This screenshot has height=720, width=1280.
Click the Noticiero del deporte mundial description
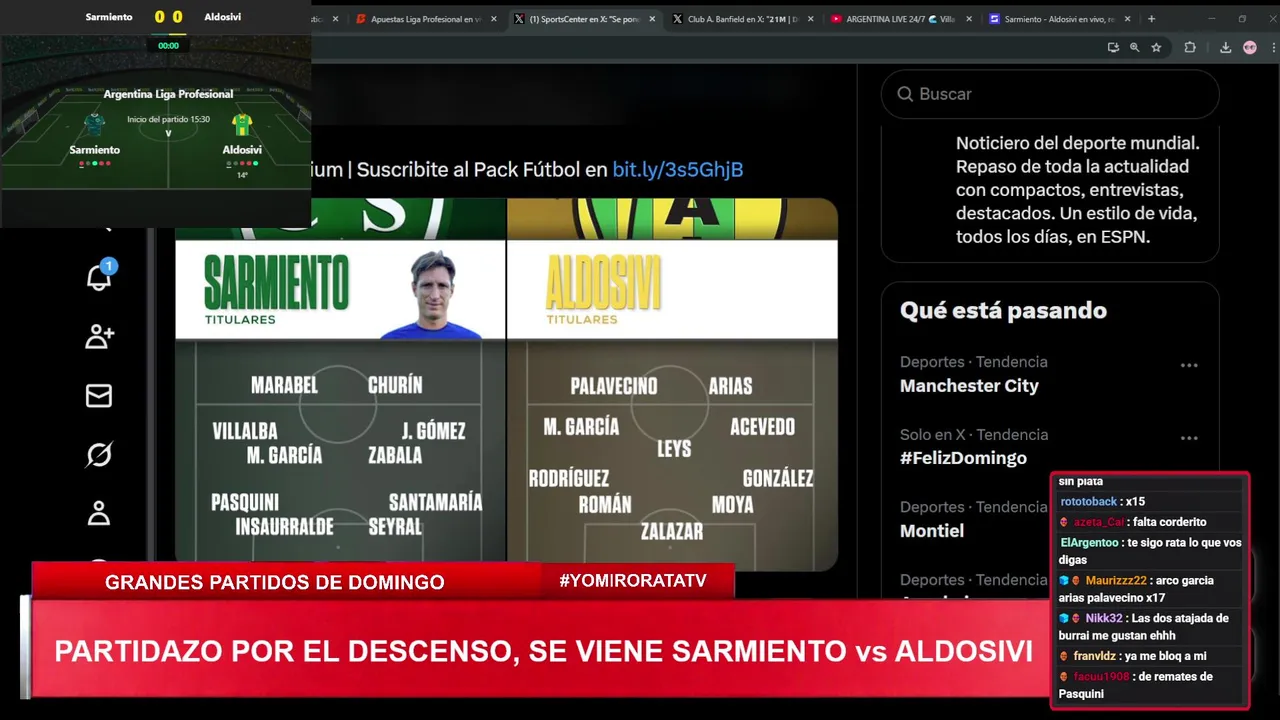tap(1076, 190)
